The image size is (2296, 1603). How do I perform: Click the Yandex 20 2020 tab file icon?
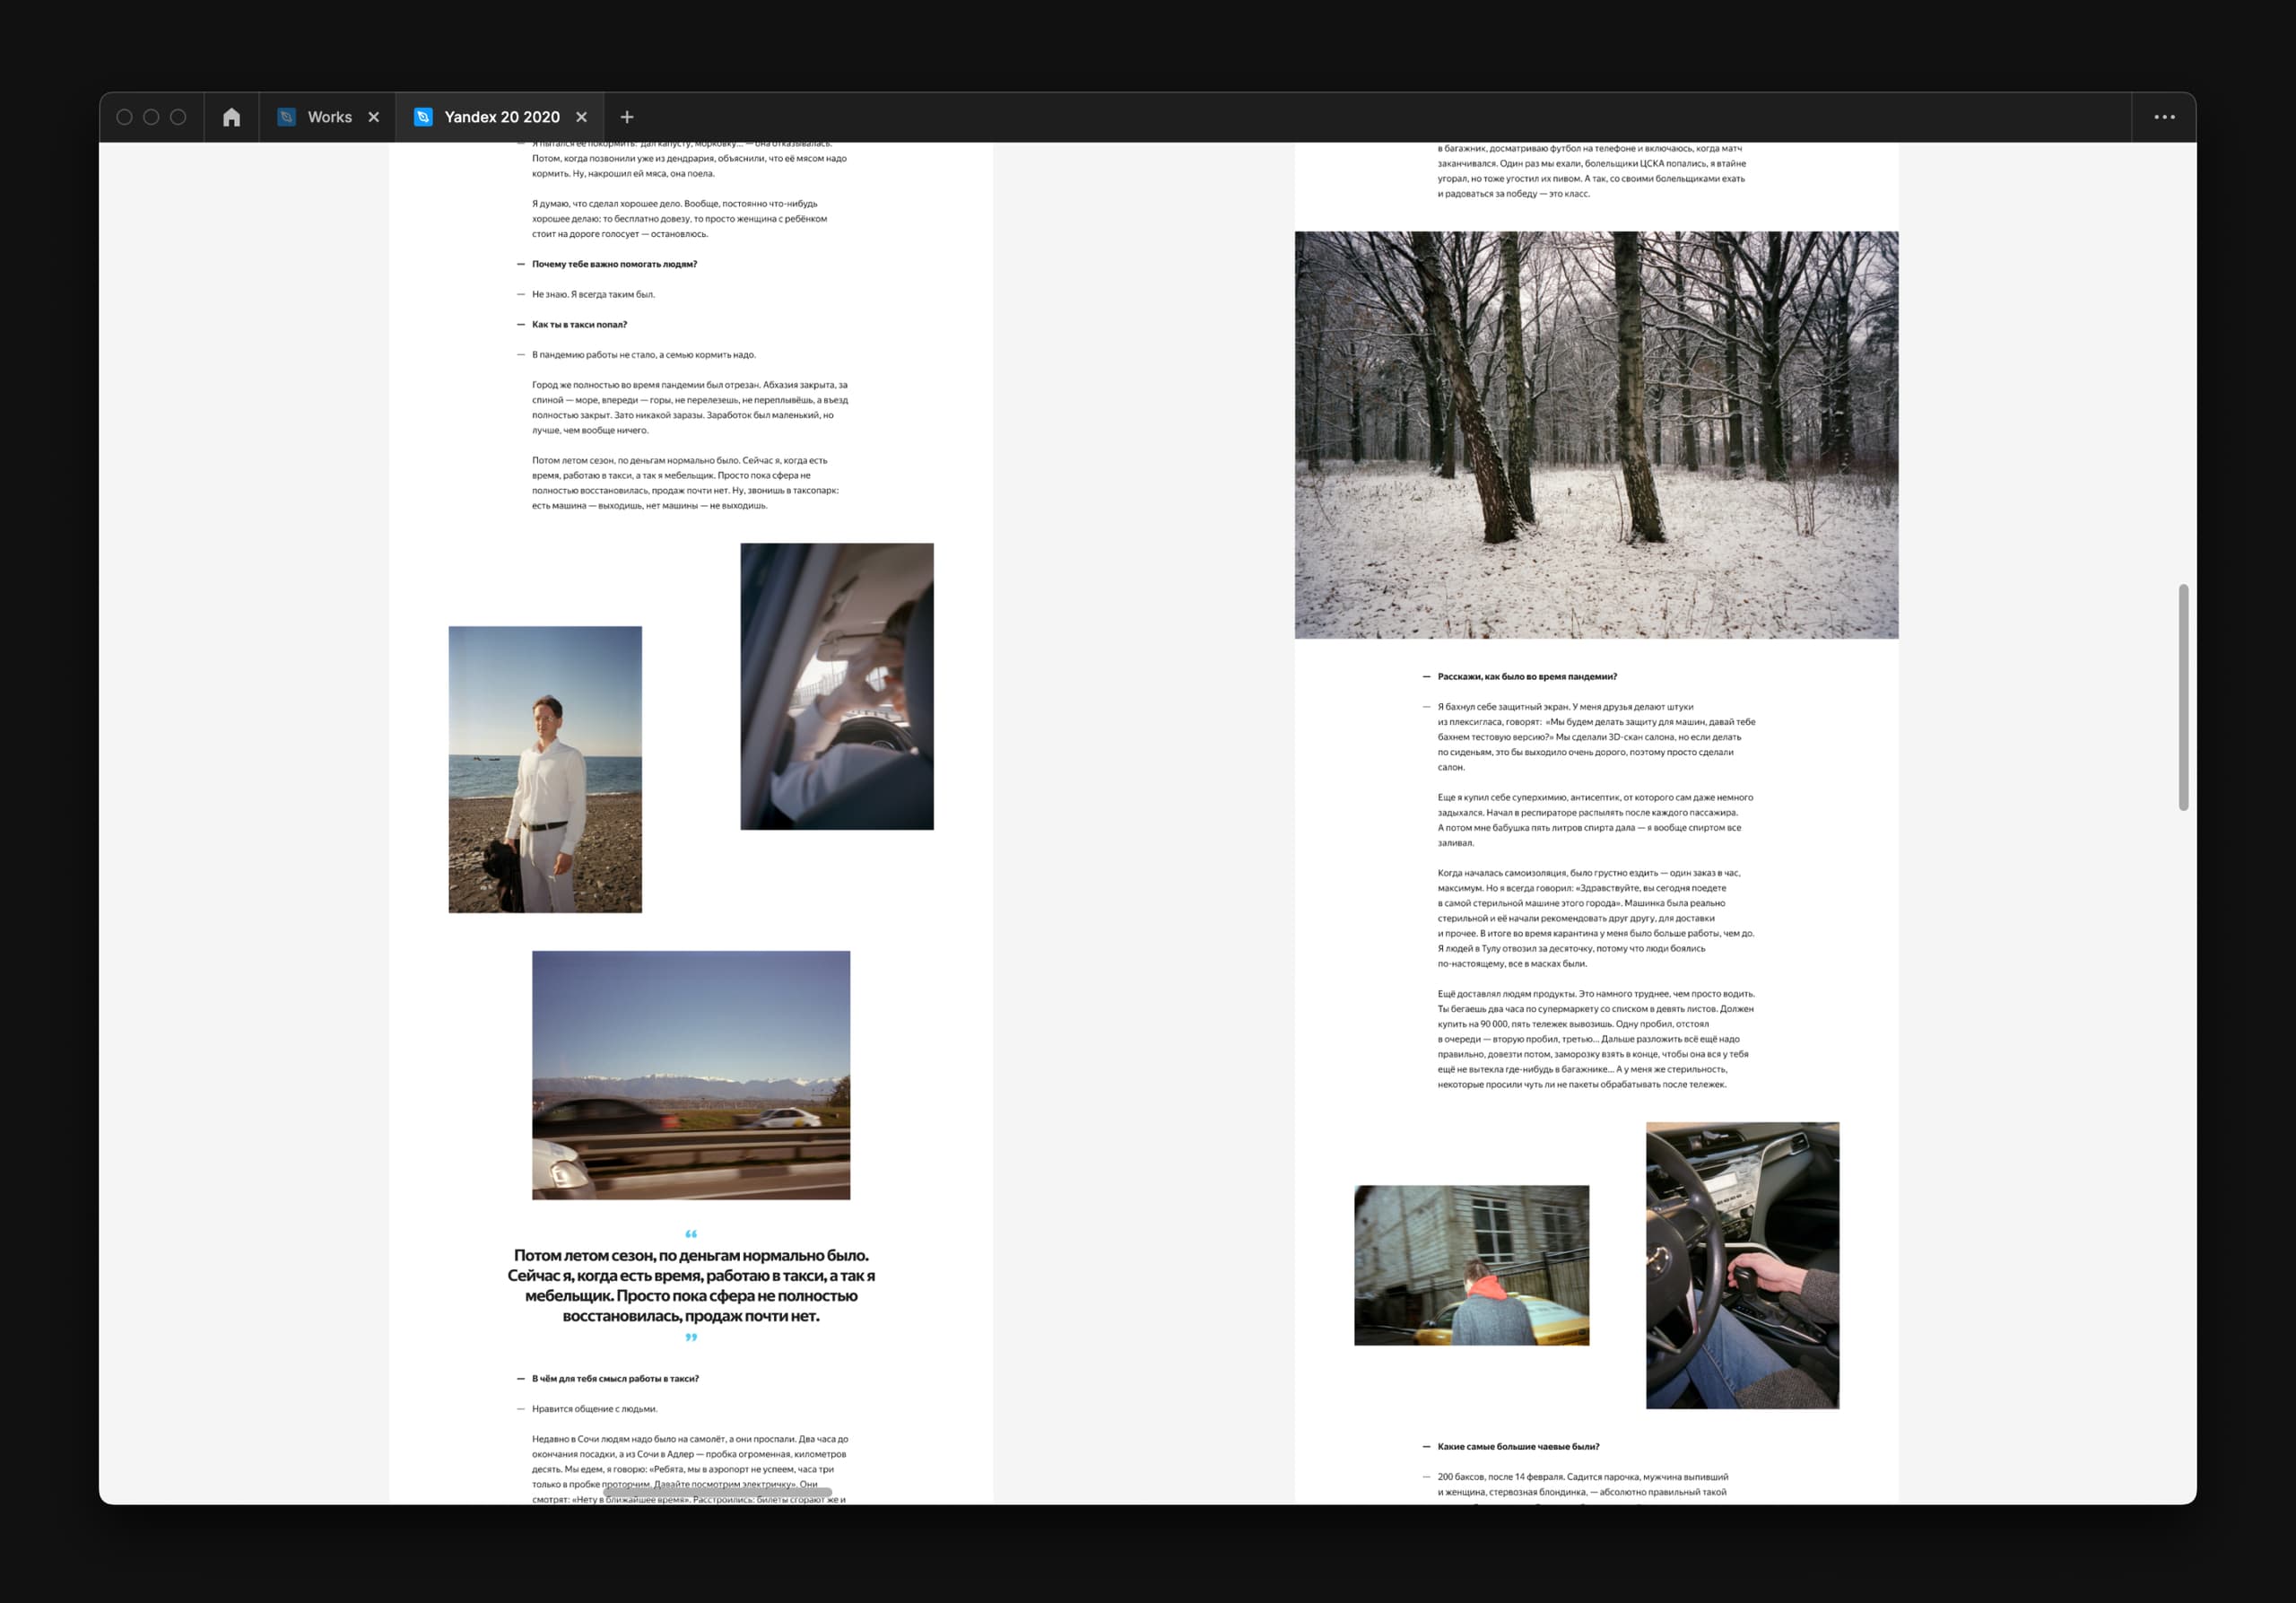click(x=423, y=117)
